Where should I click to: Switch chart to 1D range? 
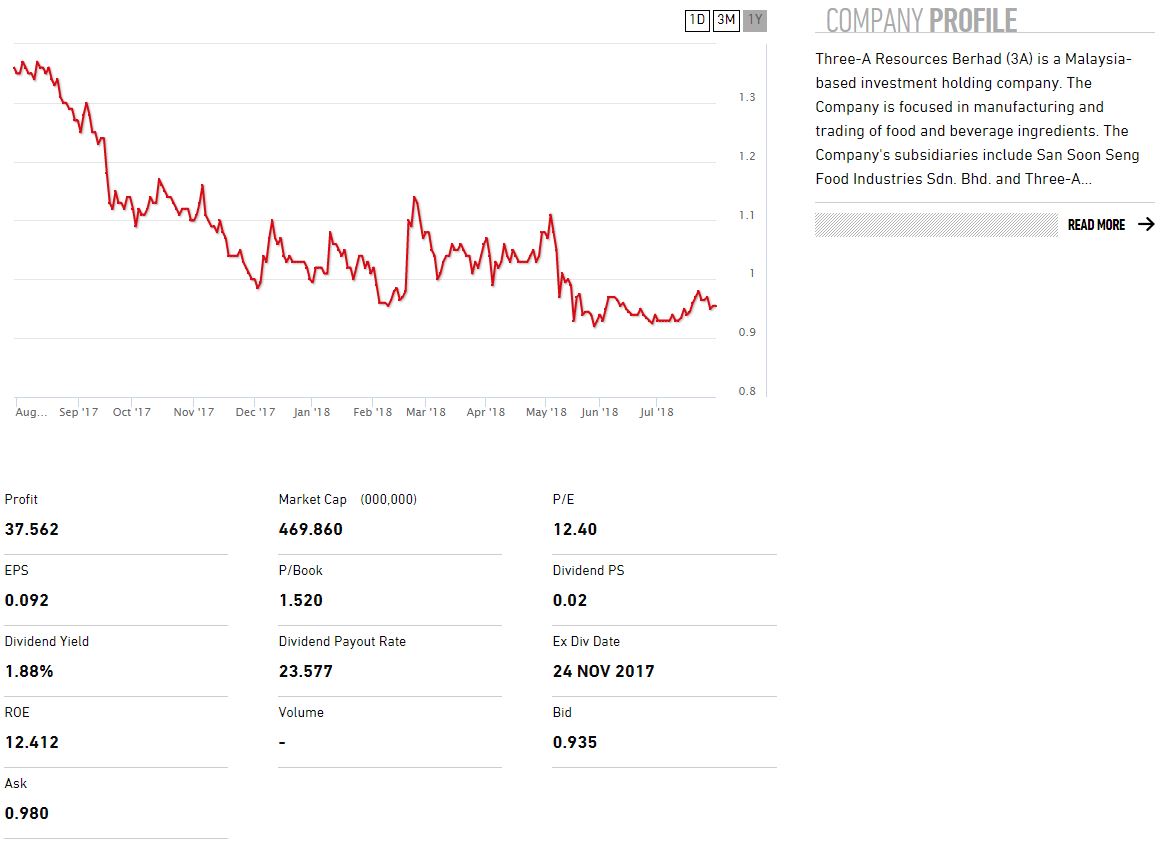click(x=697, y=20)
